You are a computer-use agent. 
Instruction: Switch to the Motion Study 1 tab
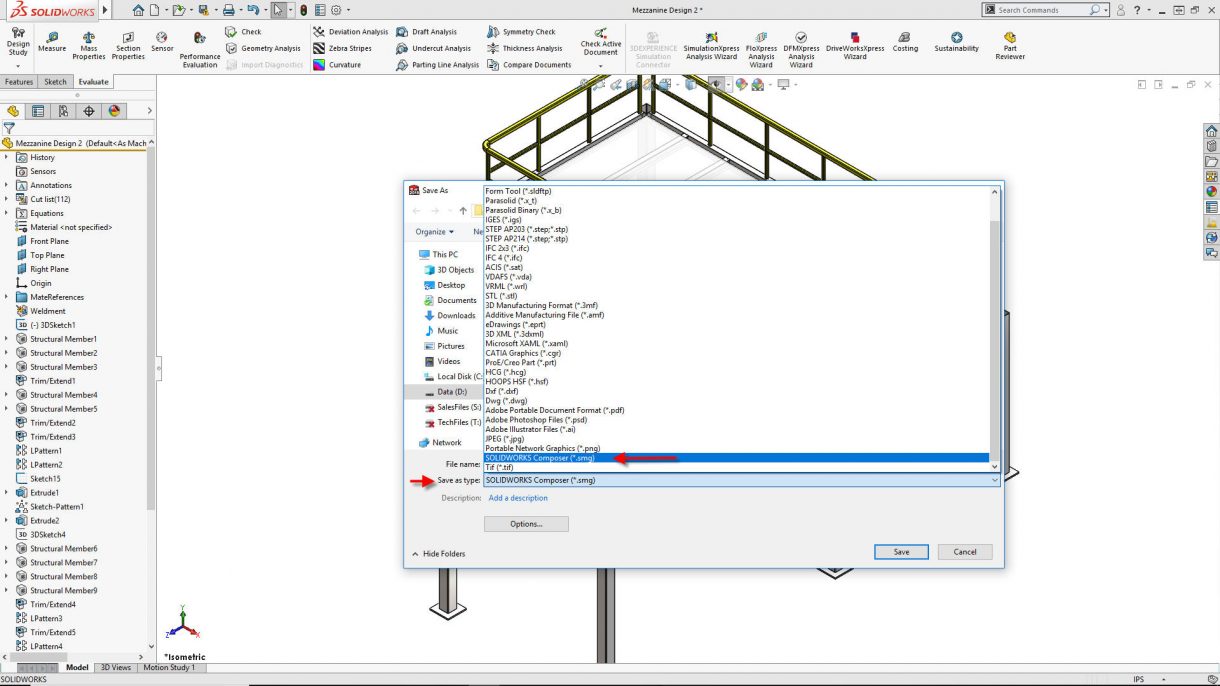pos(169,667)
